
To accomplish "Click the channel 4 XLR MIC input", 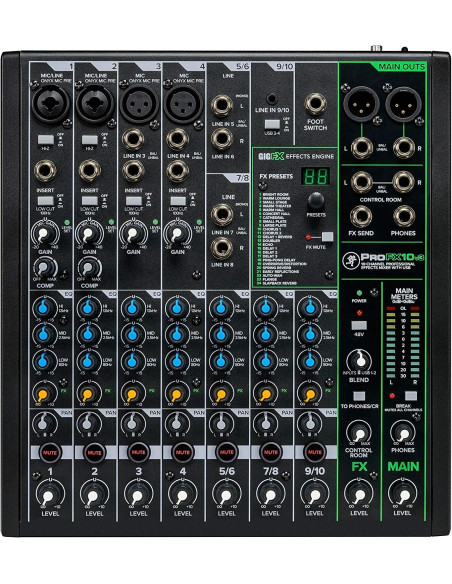I will coord(183,104).
